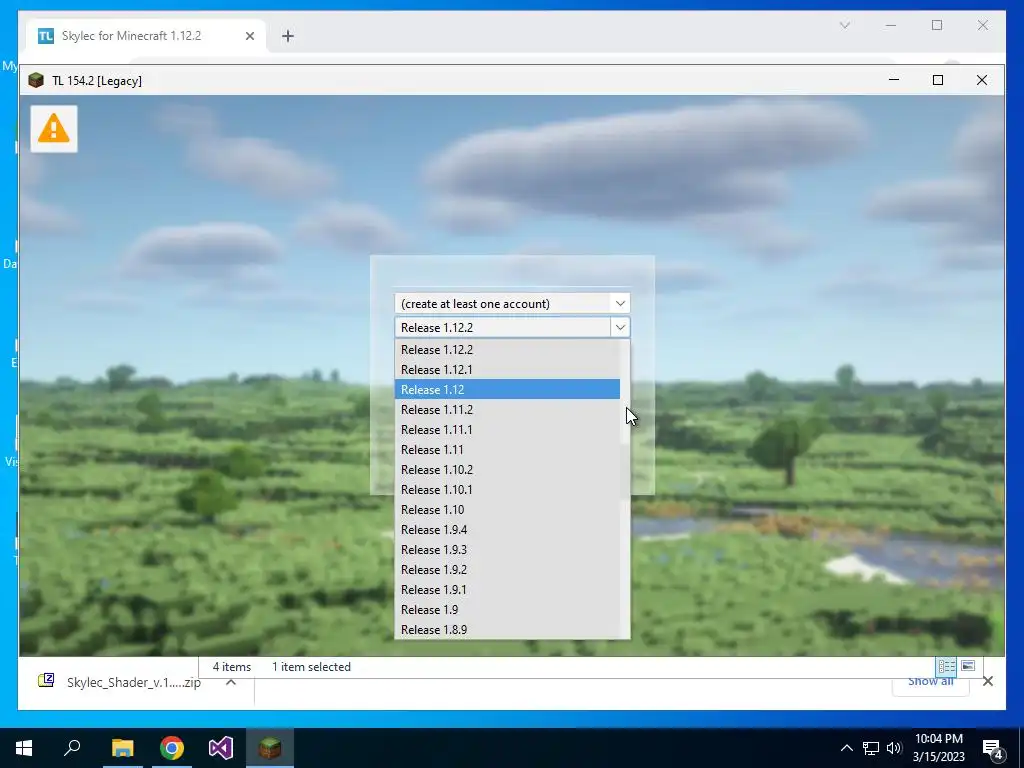Click the orange warning triangle icon
Screen dimensions: 1024x768
click(x=54, y=129)
